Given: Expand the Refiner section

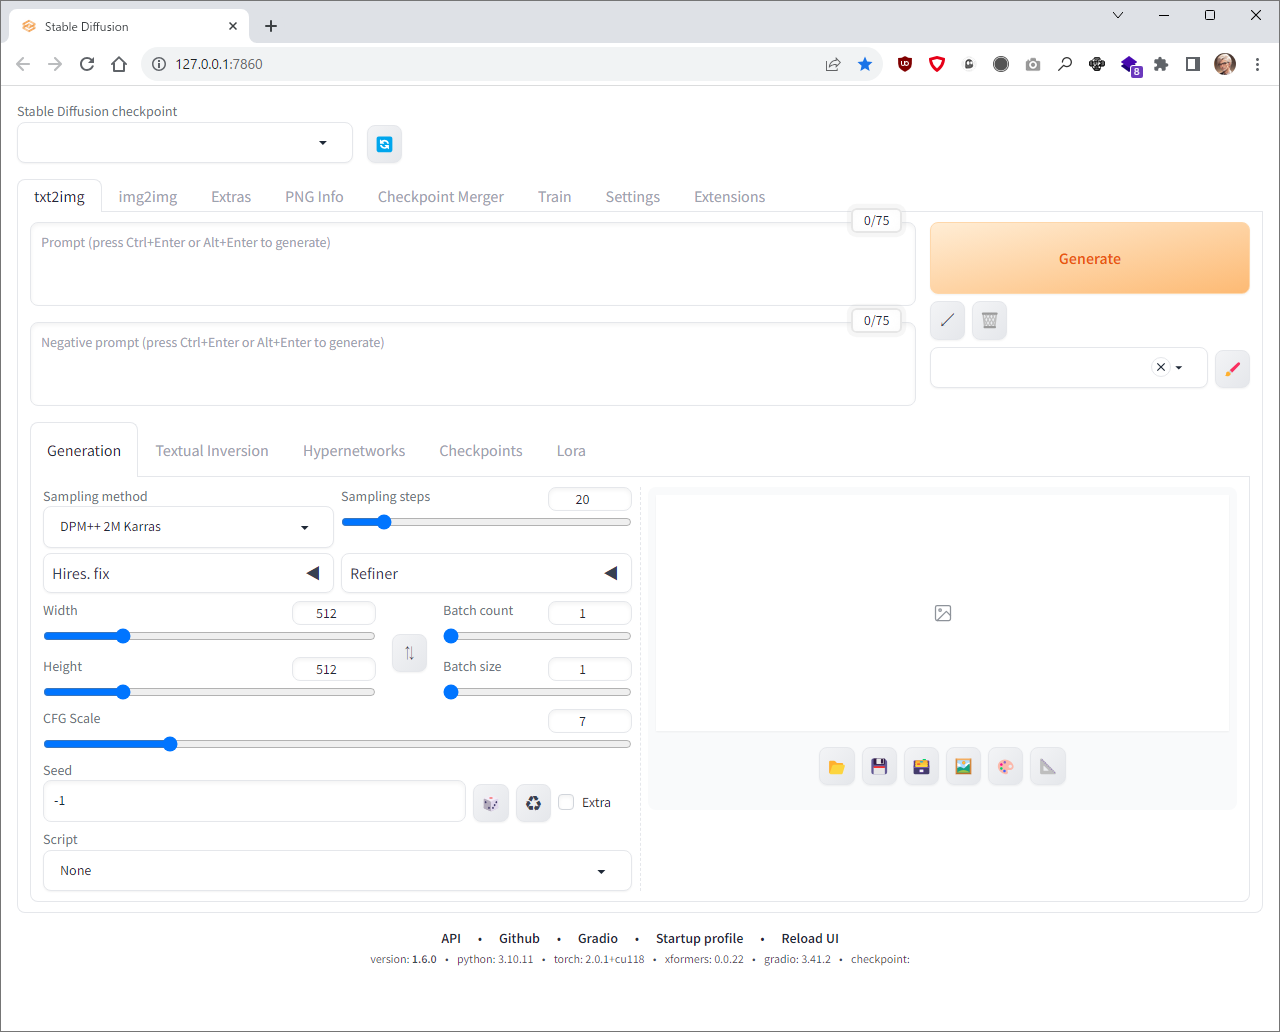Looking at the screenshot, I should (486, 574).
